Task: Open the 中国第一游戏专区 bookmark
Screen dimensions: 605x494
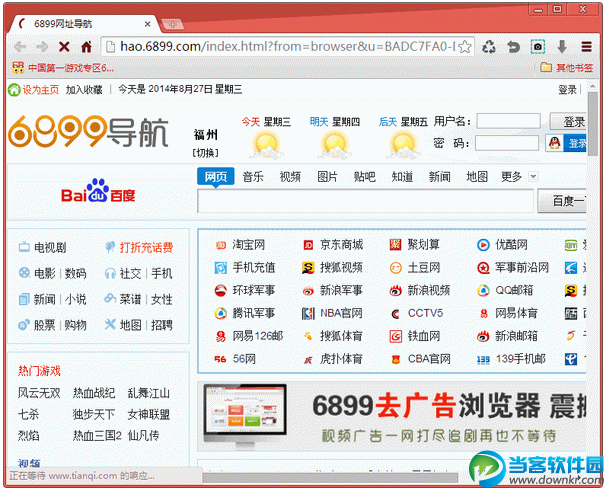Action: pos(63,68)
